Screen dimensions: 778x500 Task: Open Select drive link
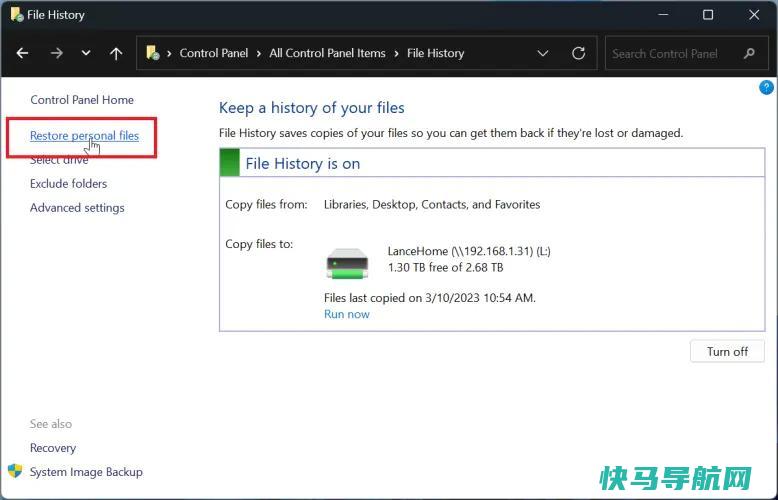59,160
